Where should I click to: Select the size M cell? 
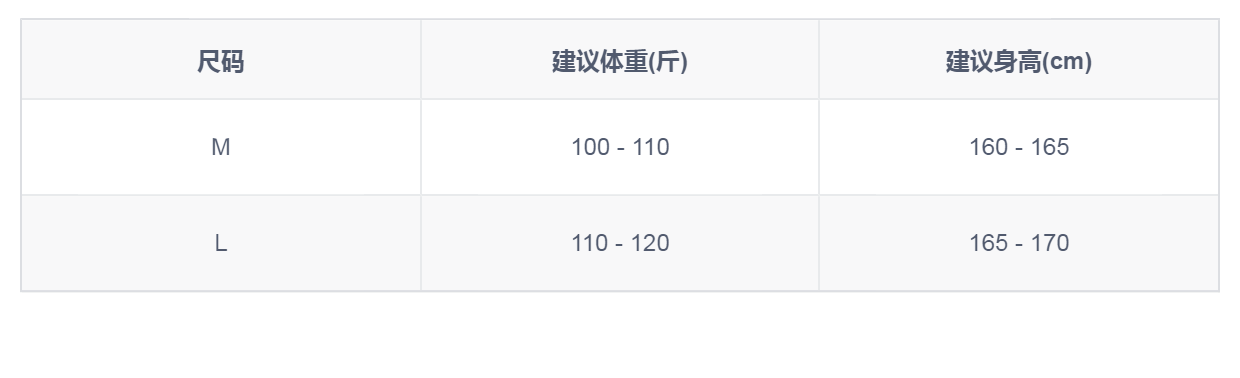click(x=221, y=147)
